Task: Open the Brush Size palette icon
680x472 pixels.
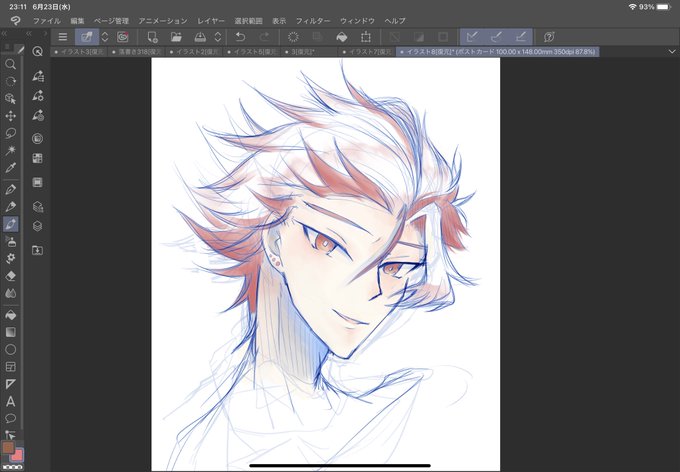Action: pyautogui.click(x=38, y=115)
